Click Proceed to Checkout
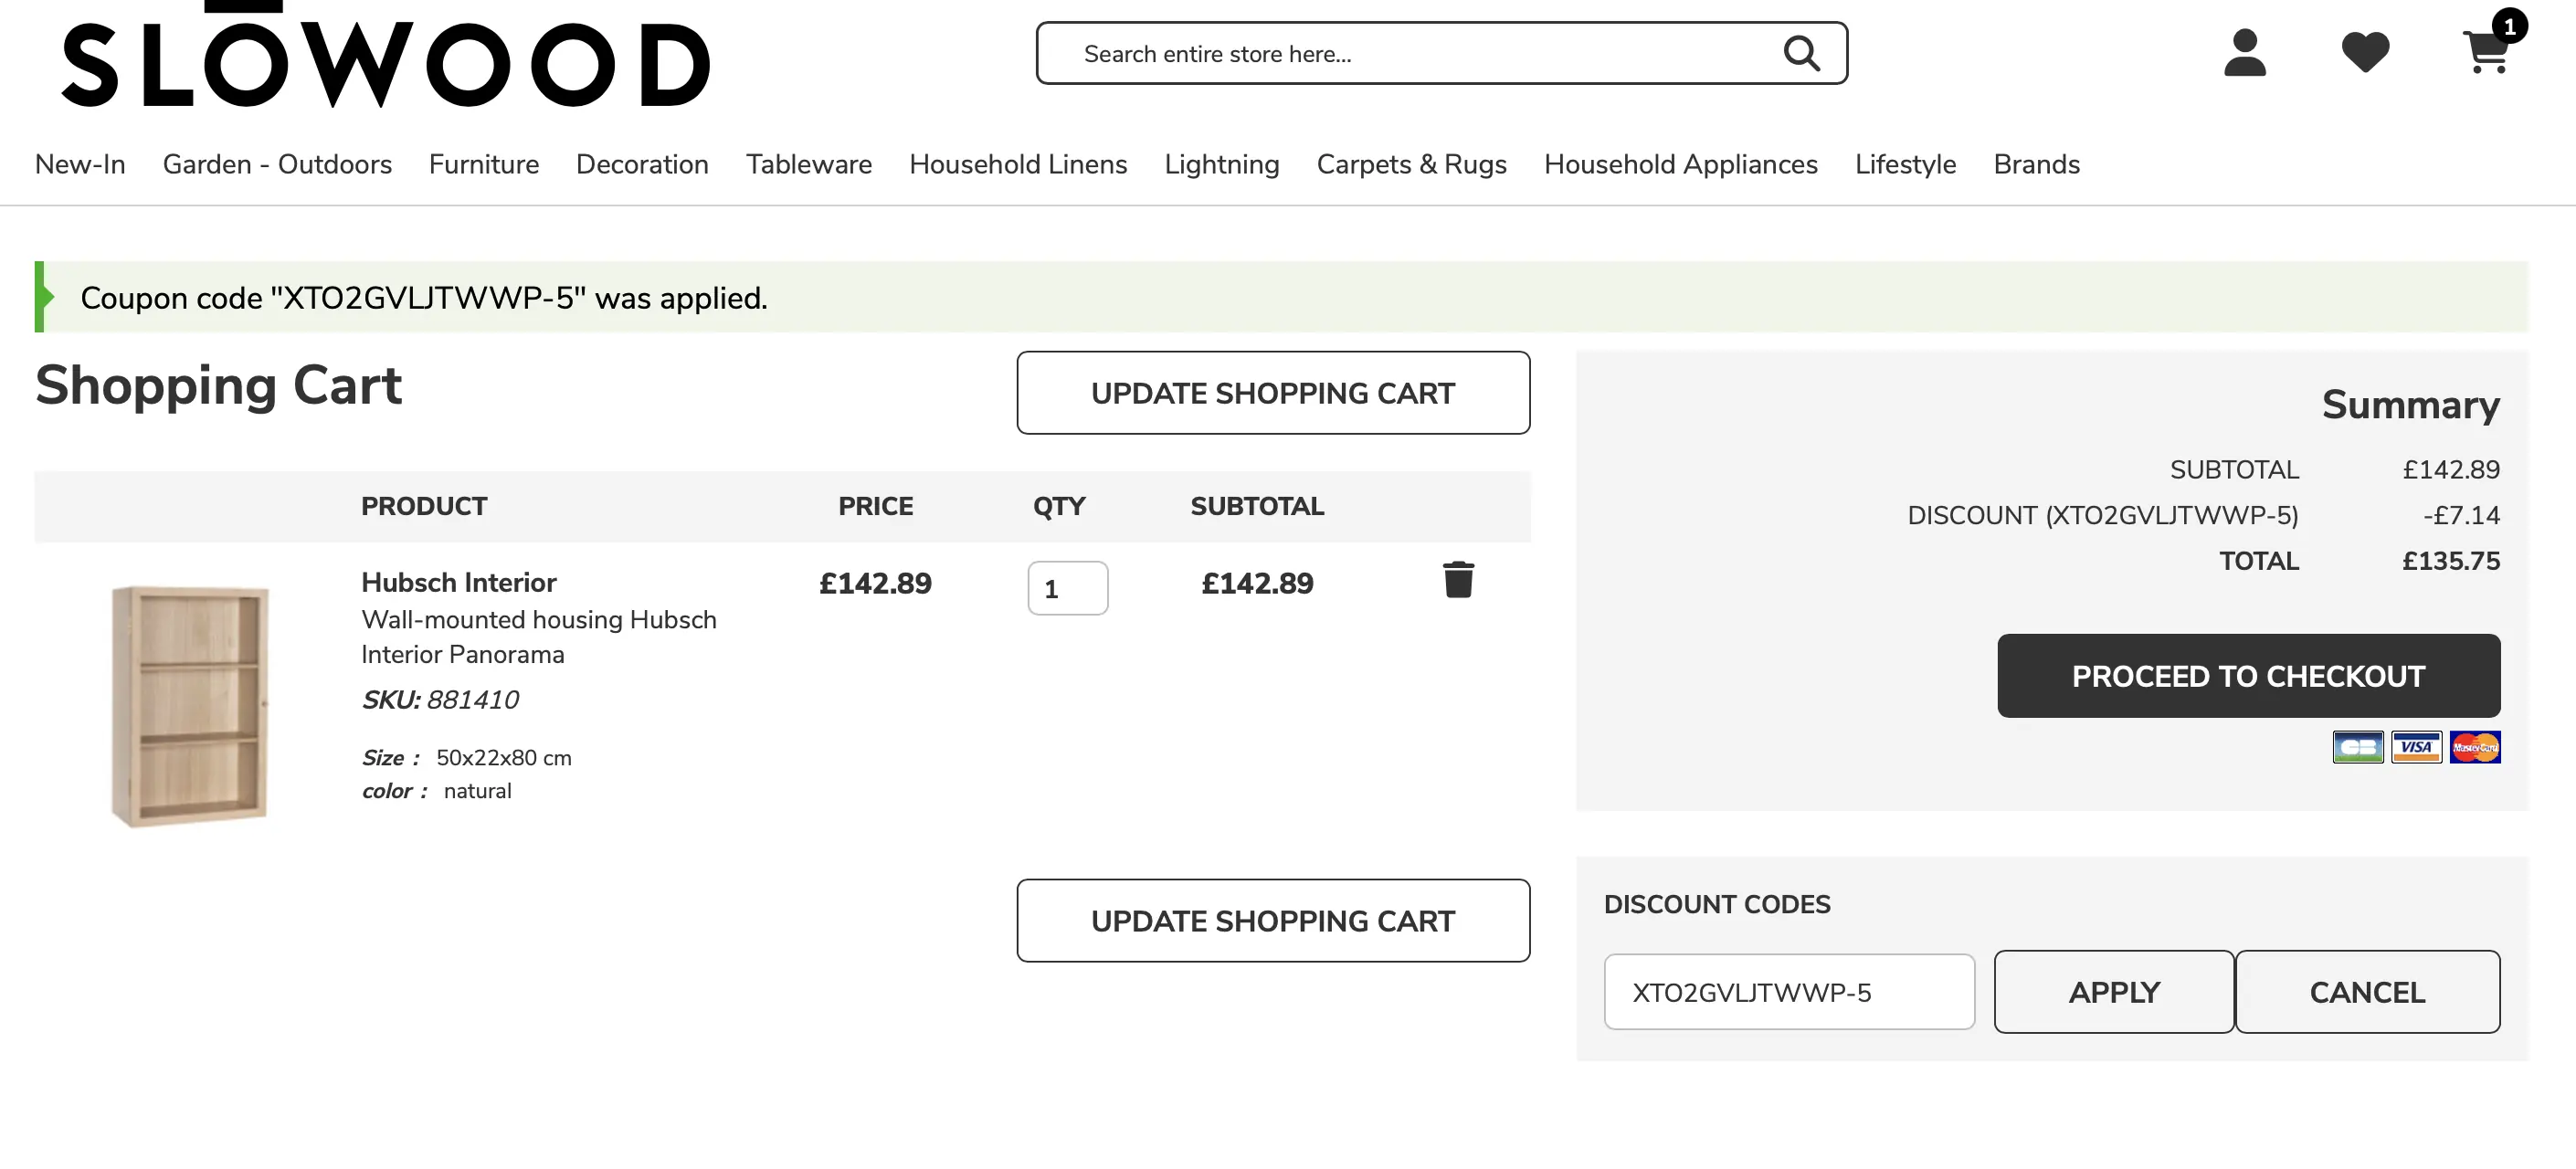2576x1169 pixels. 2248,676
